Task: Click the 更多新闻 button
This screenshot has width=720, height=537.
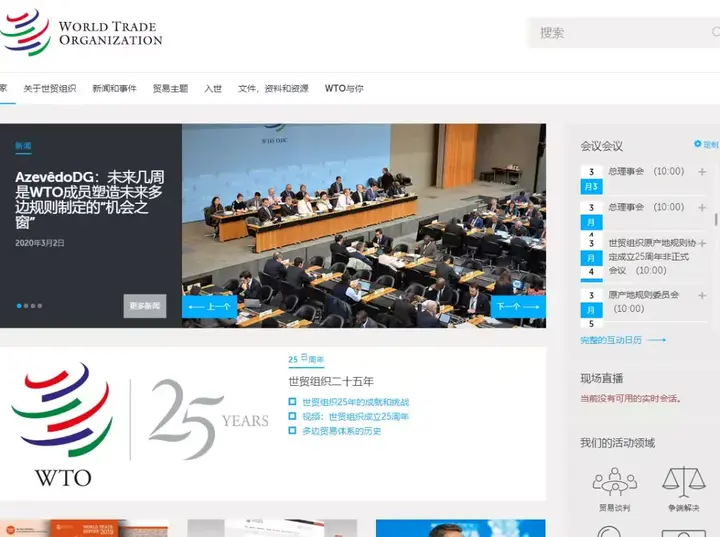Action: click(145, 306)
